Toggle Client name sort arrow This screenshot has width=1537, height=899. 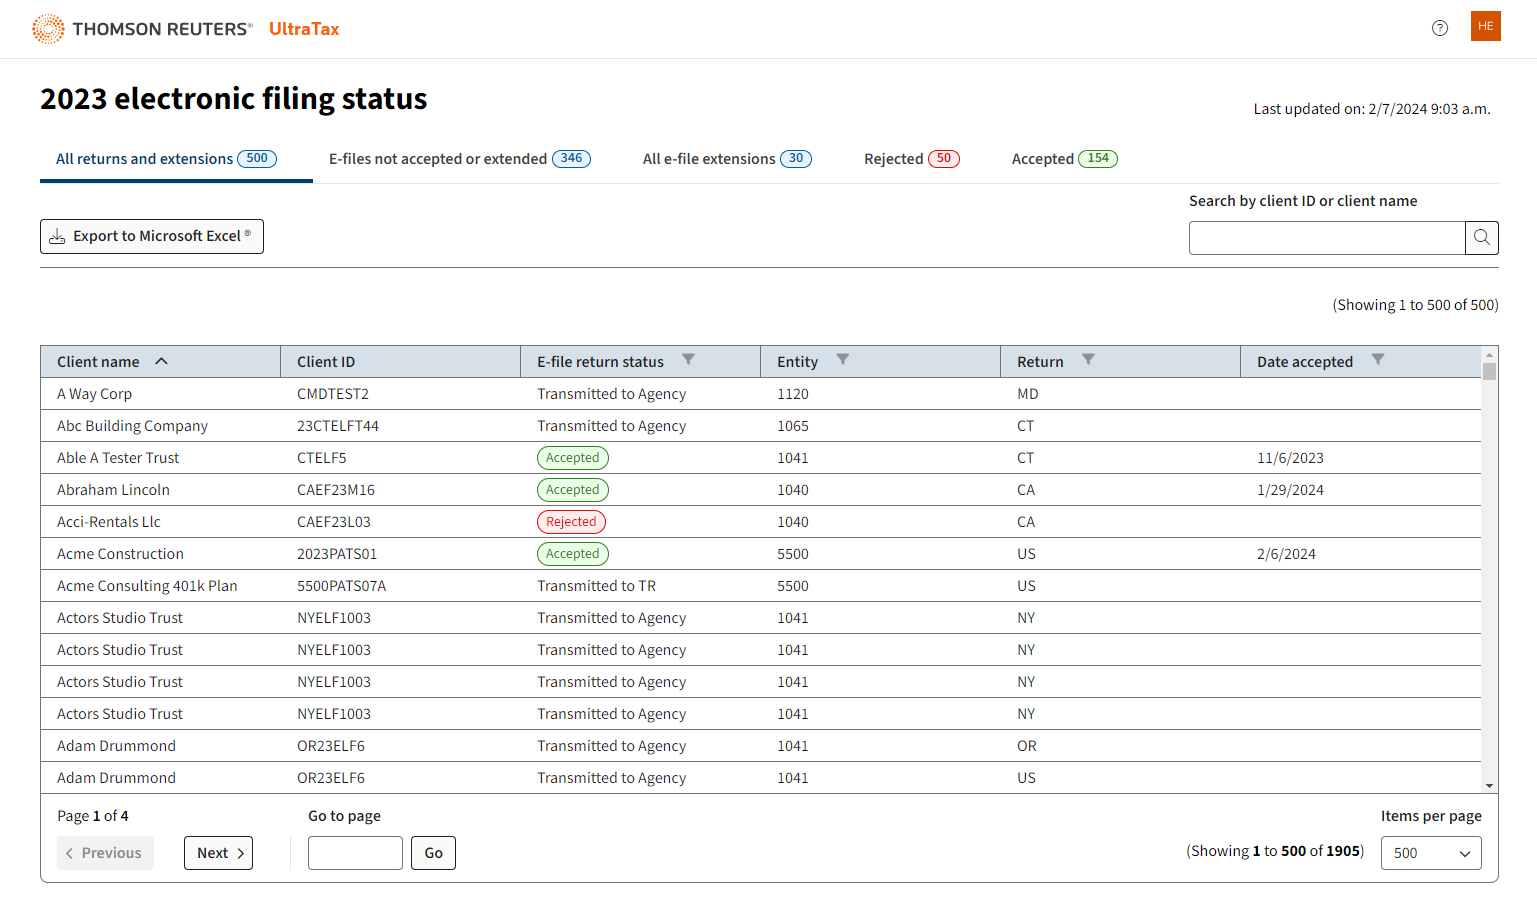pyautogui.click(x=161, y=361)
